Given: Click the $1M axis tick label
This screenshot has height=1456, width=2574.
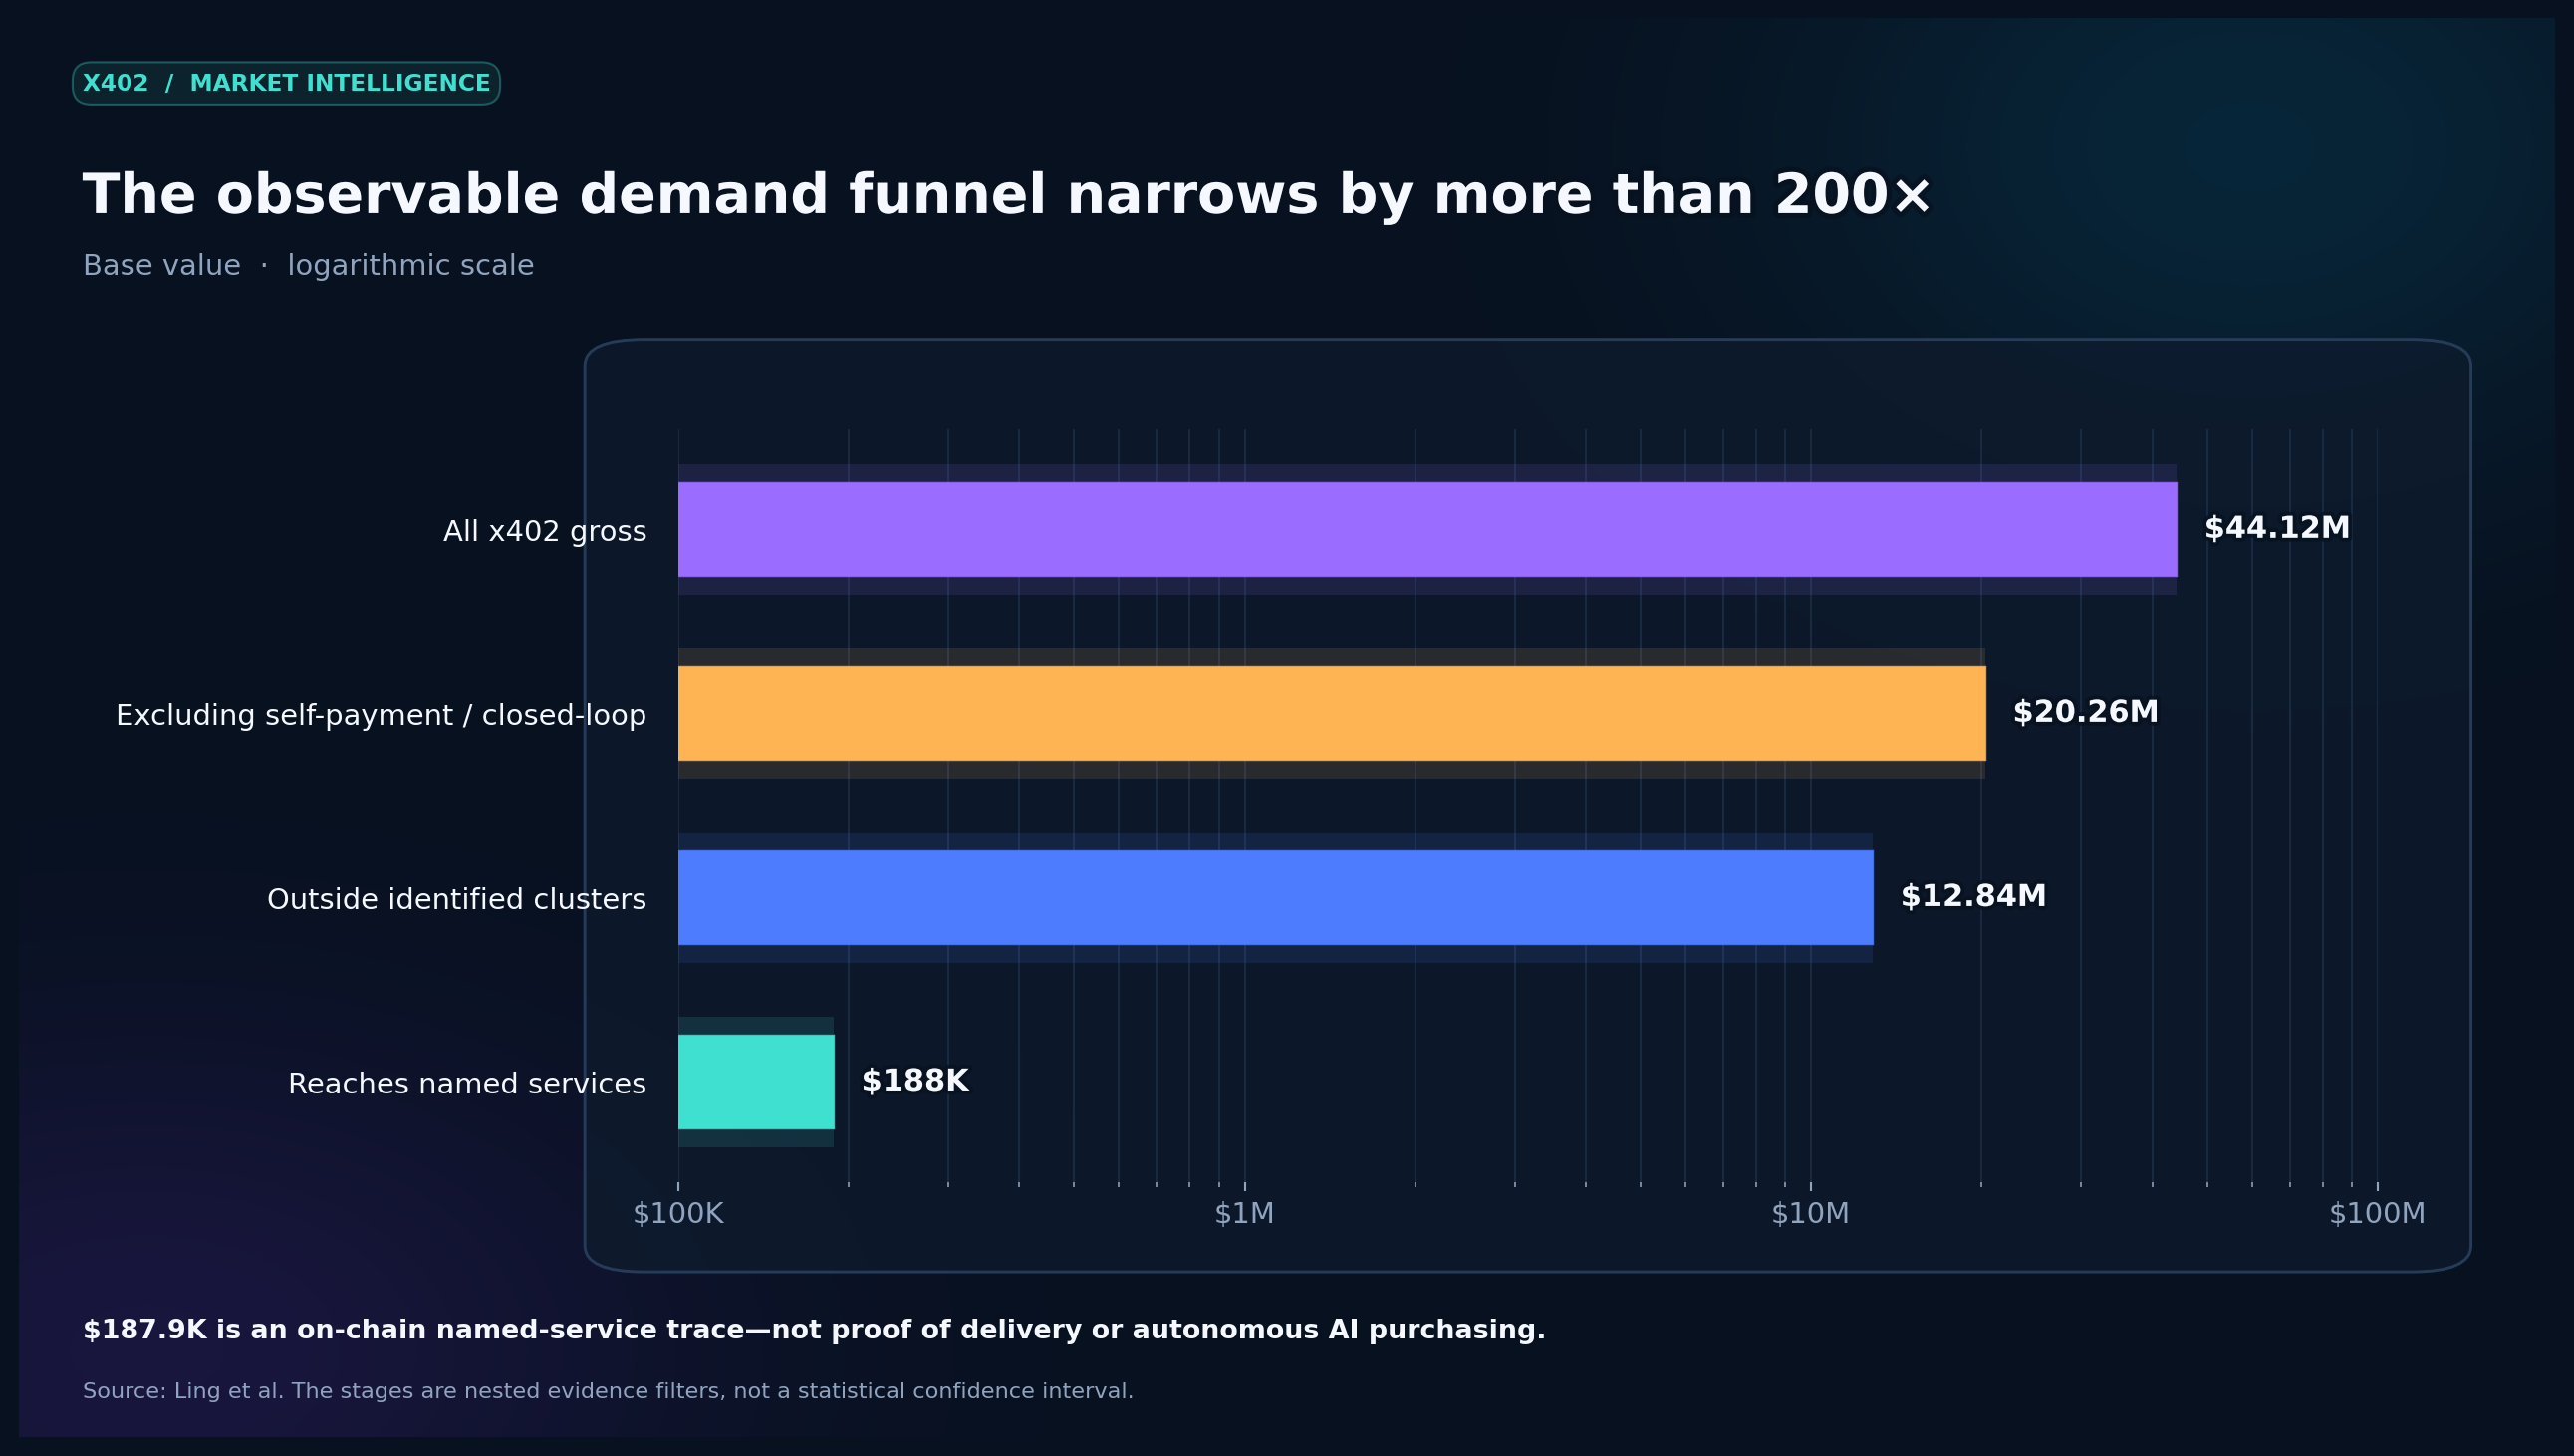Looking at the screenshot, I should [1244, 1214].
